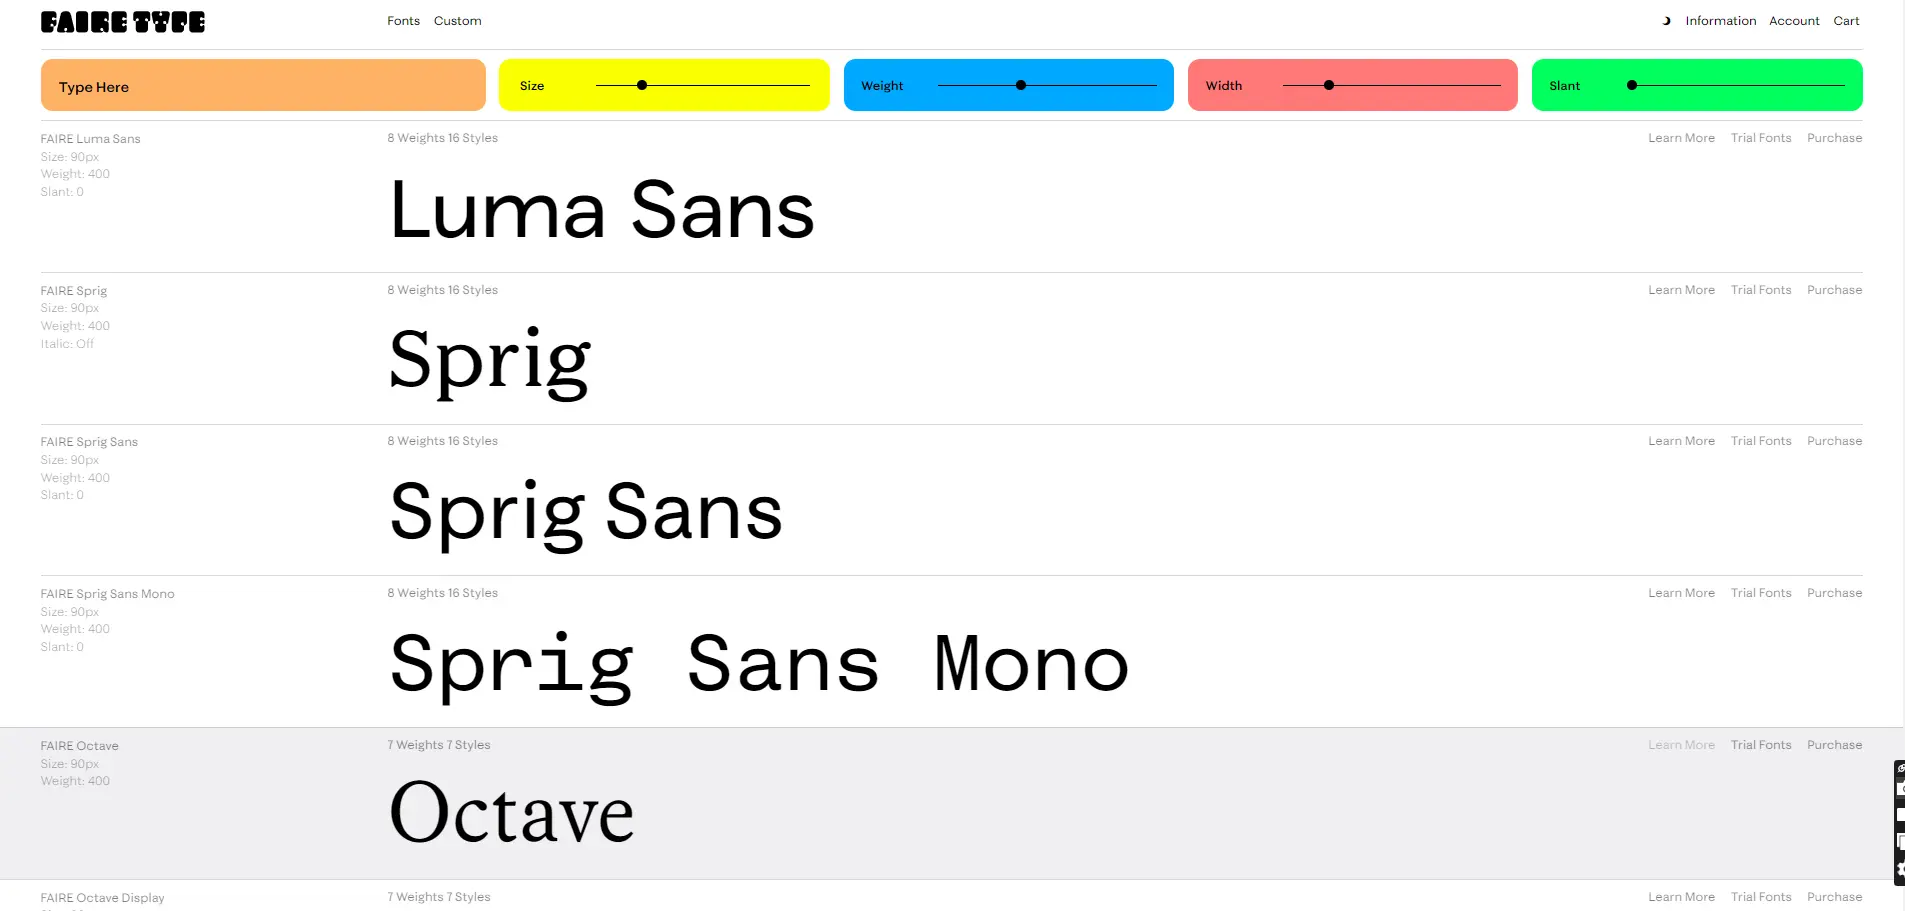Click Trial Fonts for Sprig
The height and width of the screenshot is (911, 1905).
tap(1761, 290)
